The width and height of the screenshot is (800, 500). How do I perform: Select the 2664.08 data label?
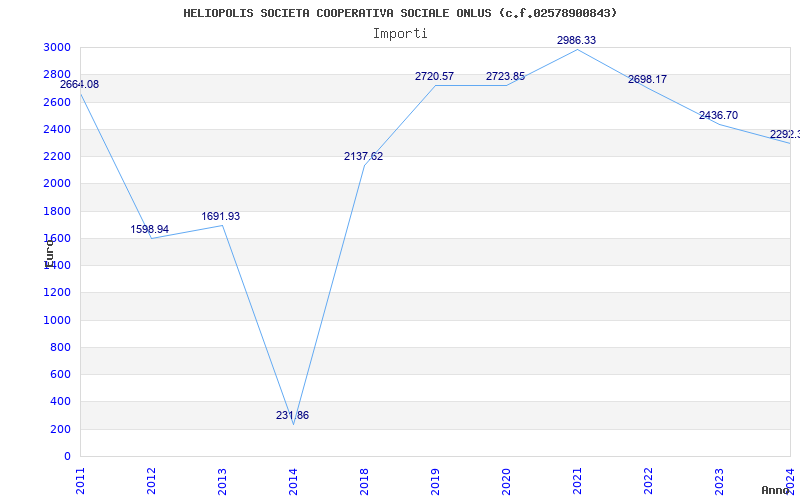(x=80, y=85)
